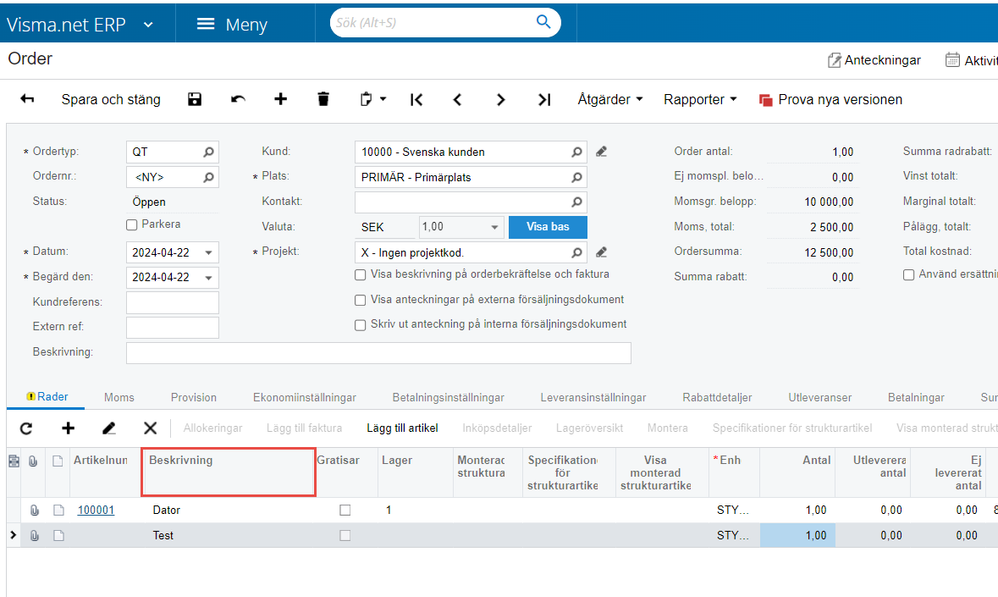The height and width of the screenshot is (597, 998).
Task: Go to first record icon
Action: coord(416,99)
